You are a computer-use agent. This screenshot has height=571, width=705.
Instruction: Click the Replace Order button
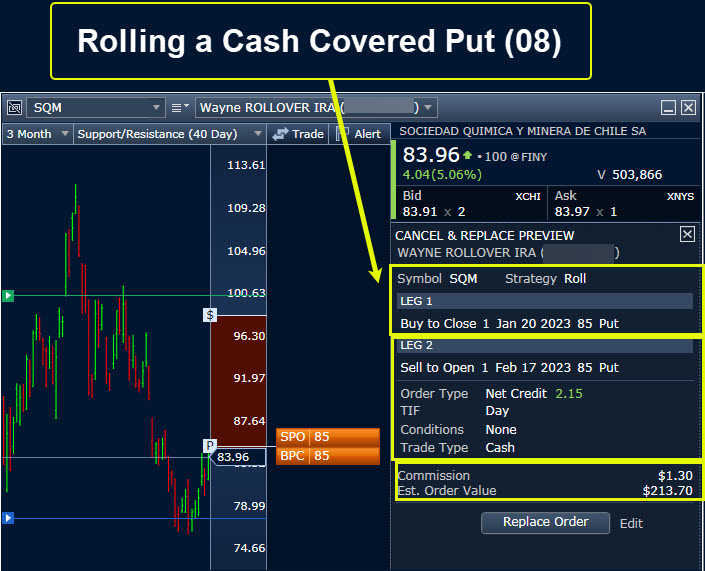[545, 522]
